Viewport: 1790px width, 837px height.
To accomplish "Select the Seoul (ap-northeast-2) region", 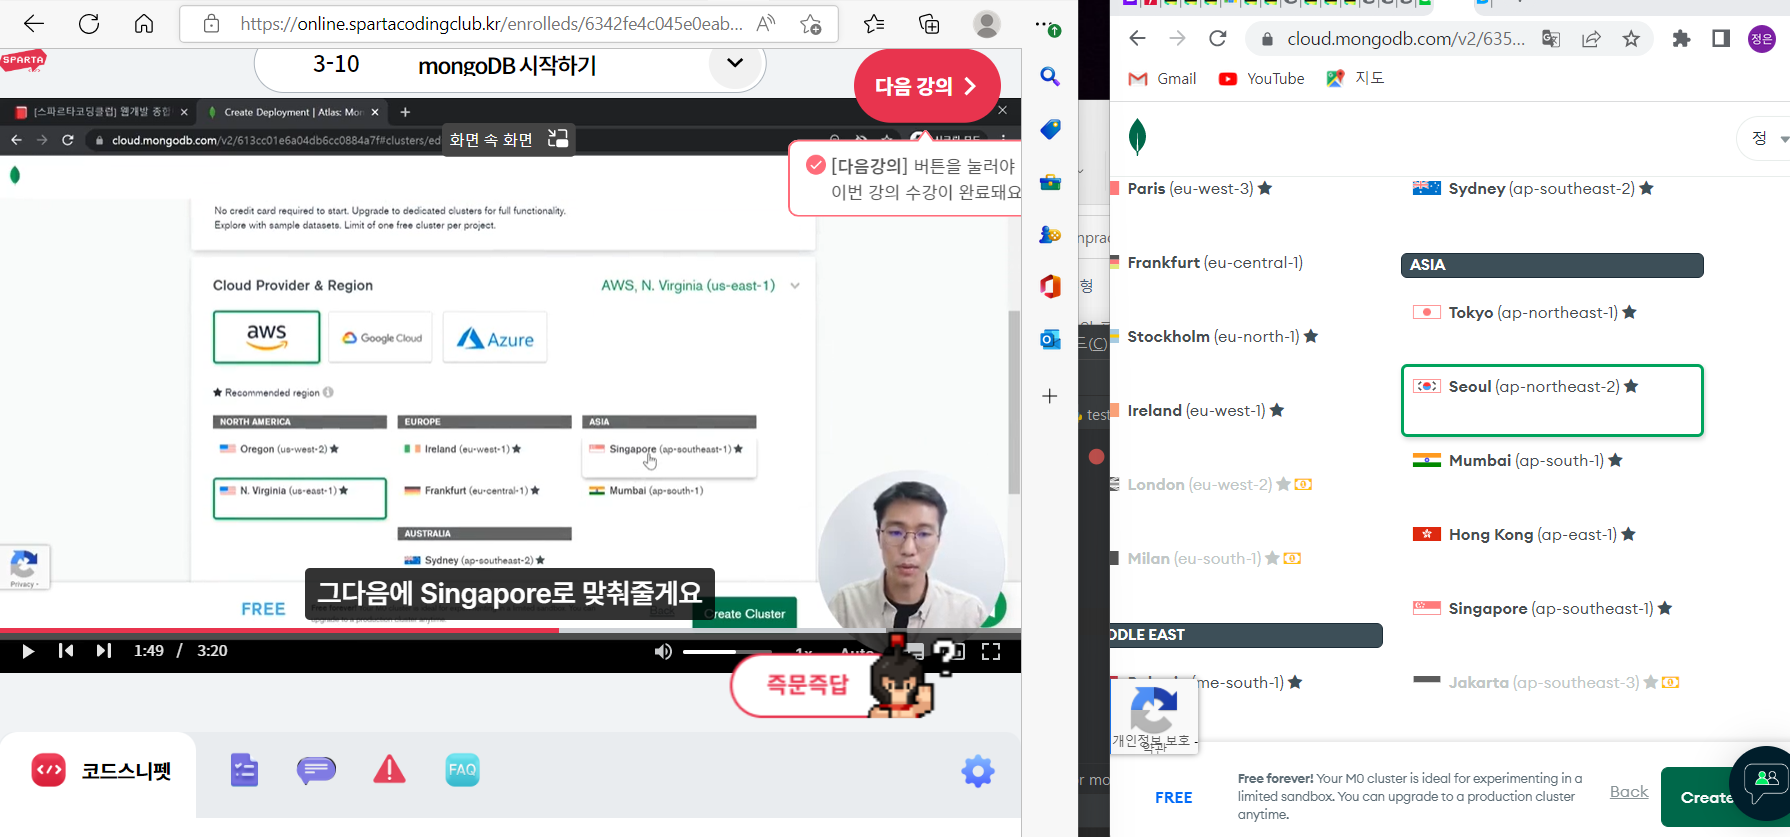I will click(x=1552, y=400).
